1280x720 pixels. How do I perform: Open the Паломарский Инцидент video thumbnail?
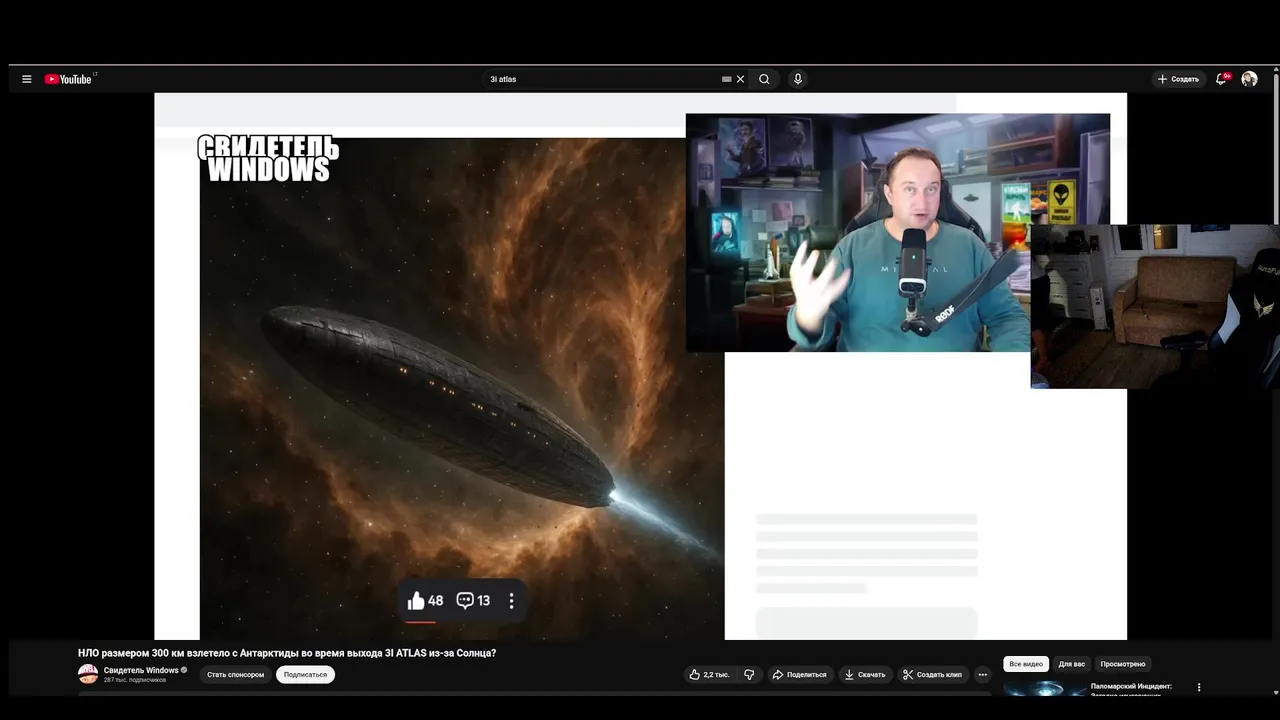(x=1044, y=688)
